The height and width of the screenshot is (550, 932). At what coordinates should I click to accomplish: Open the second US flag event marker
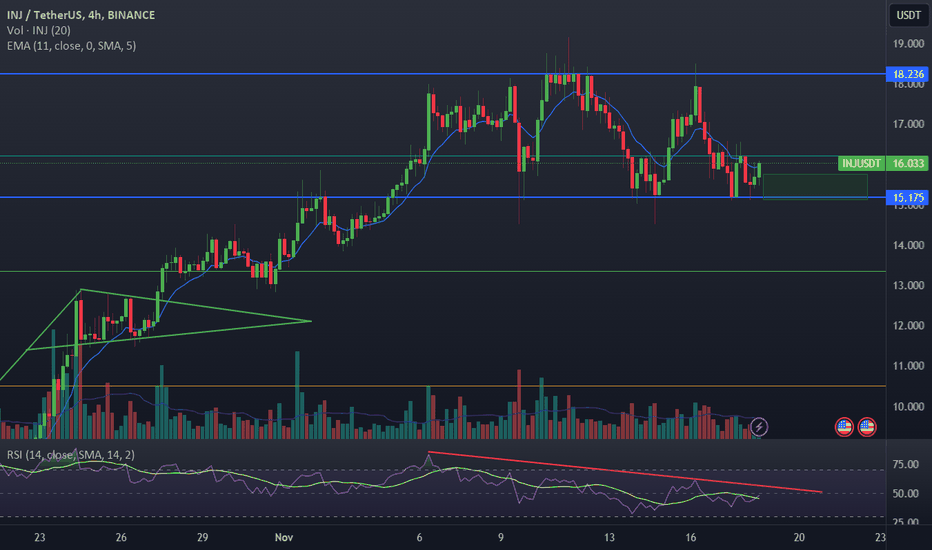tap(867, 426)
